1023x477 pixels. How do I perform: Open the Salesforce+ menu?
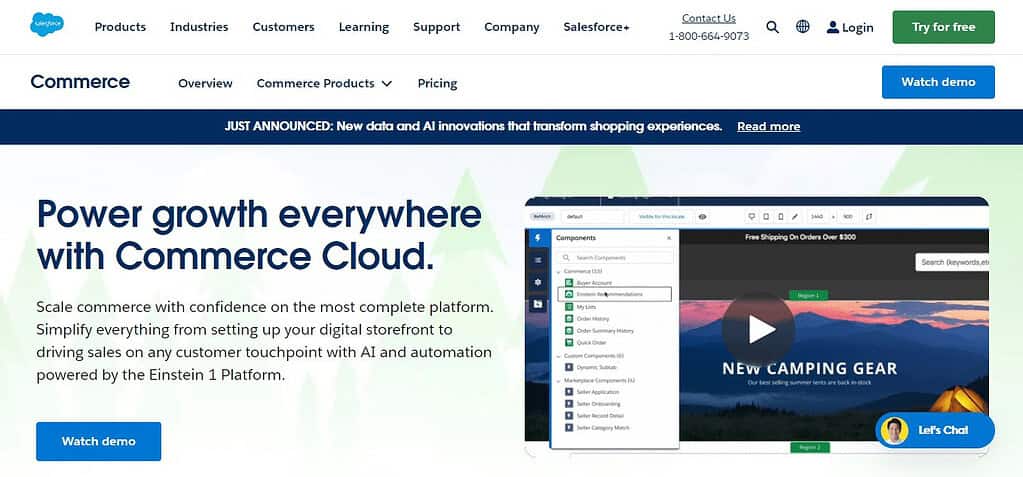[x=596, y=27]
